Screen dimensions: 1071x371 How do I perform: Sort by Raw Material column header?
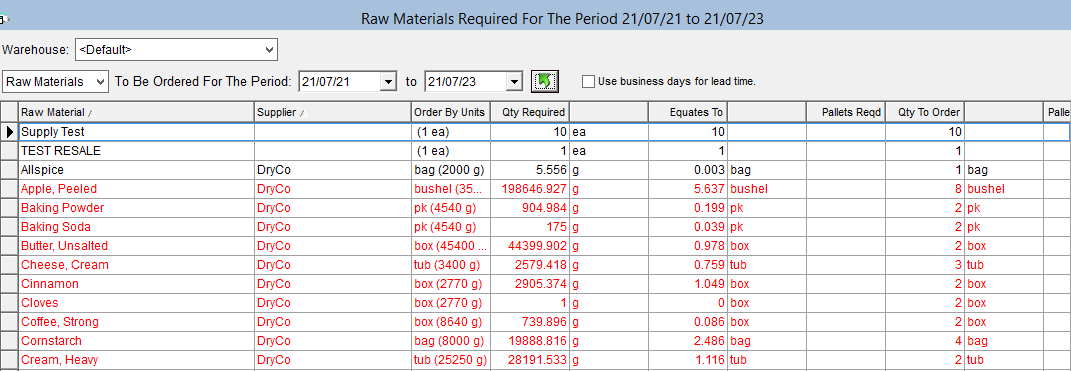pos(136,112)
